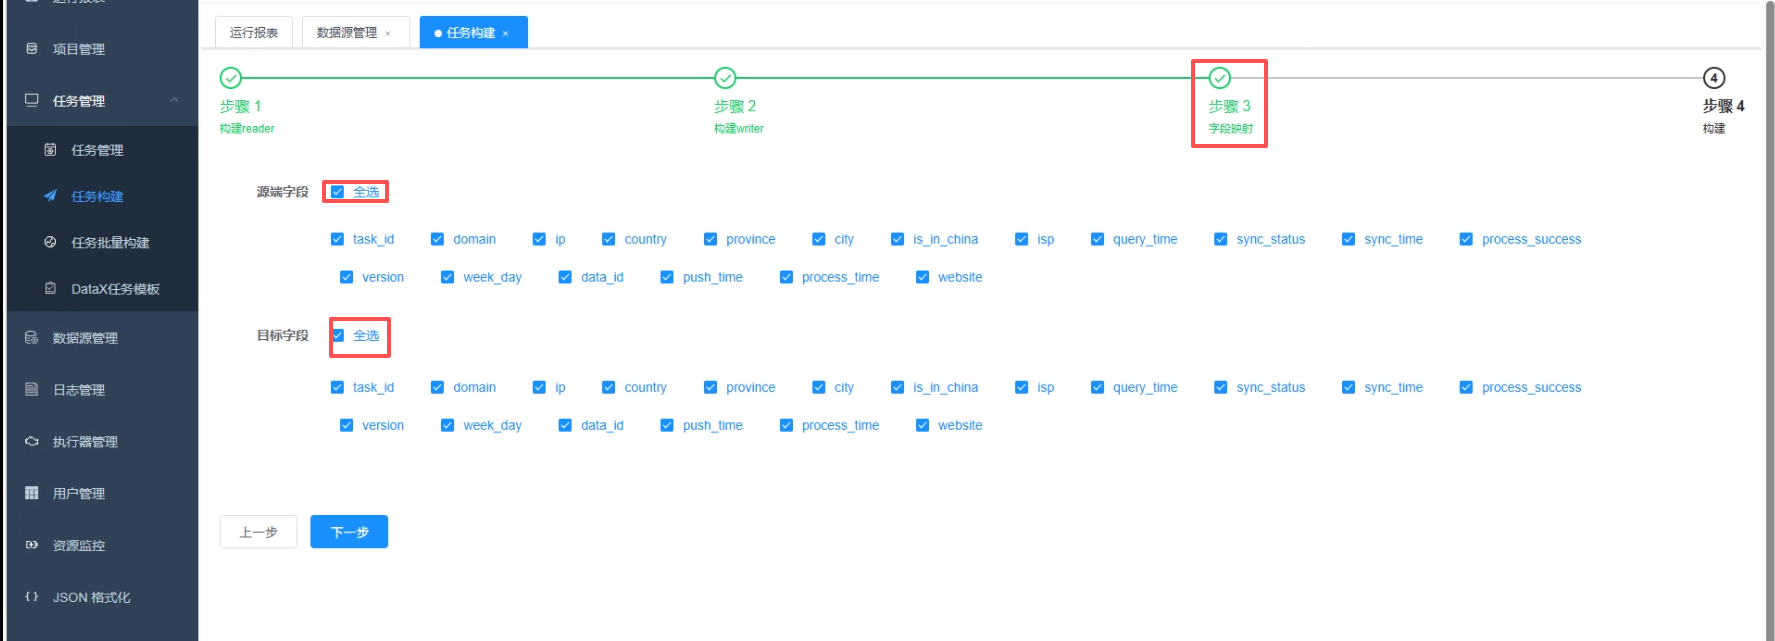Image resolution: width=1775 pixels, height=641 pixels.
Task: Click the 日志管理 document icon
Action: 32,390
